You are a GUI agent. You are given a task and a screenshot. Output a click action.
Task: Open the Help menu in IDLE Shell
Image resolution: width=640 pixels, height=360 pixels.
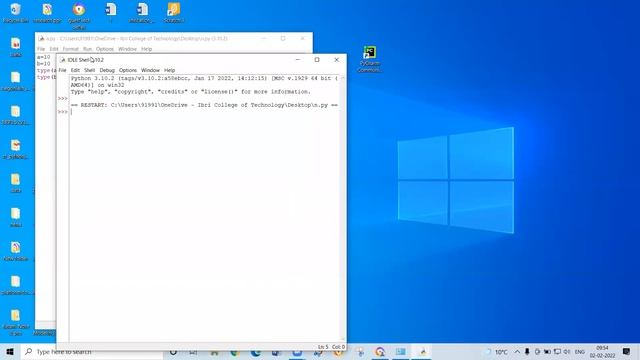click(x=169, y=70)
